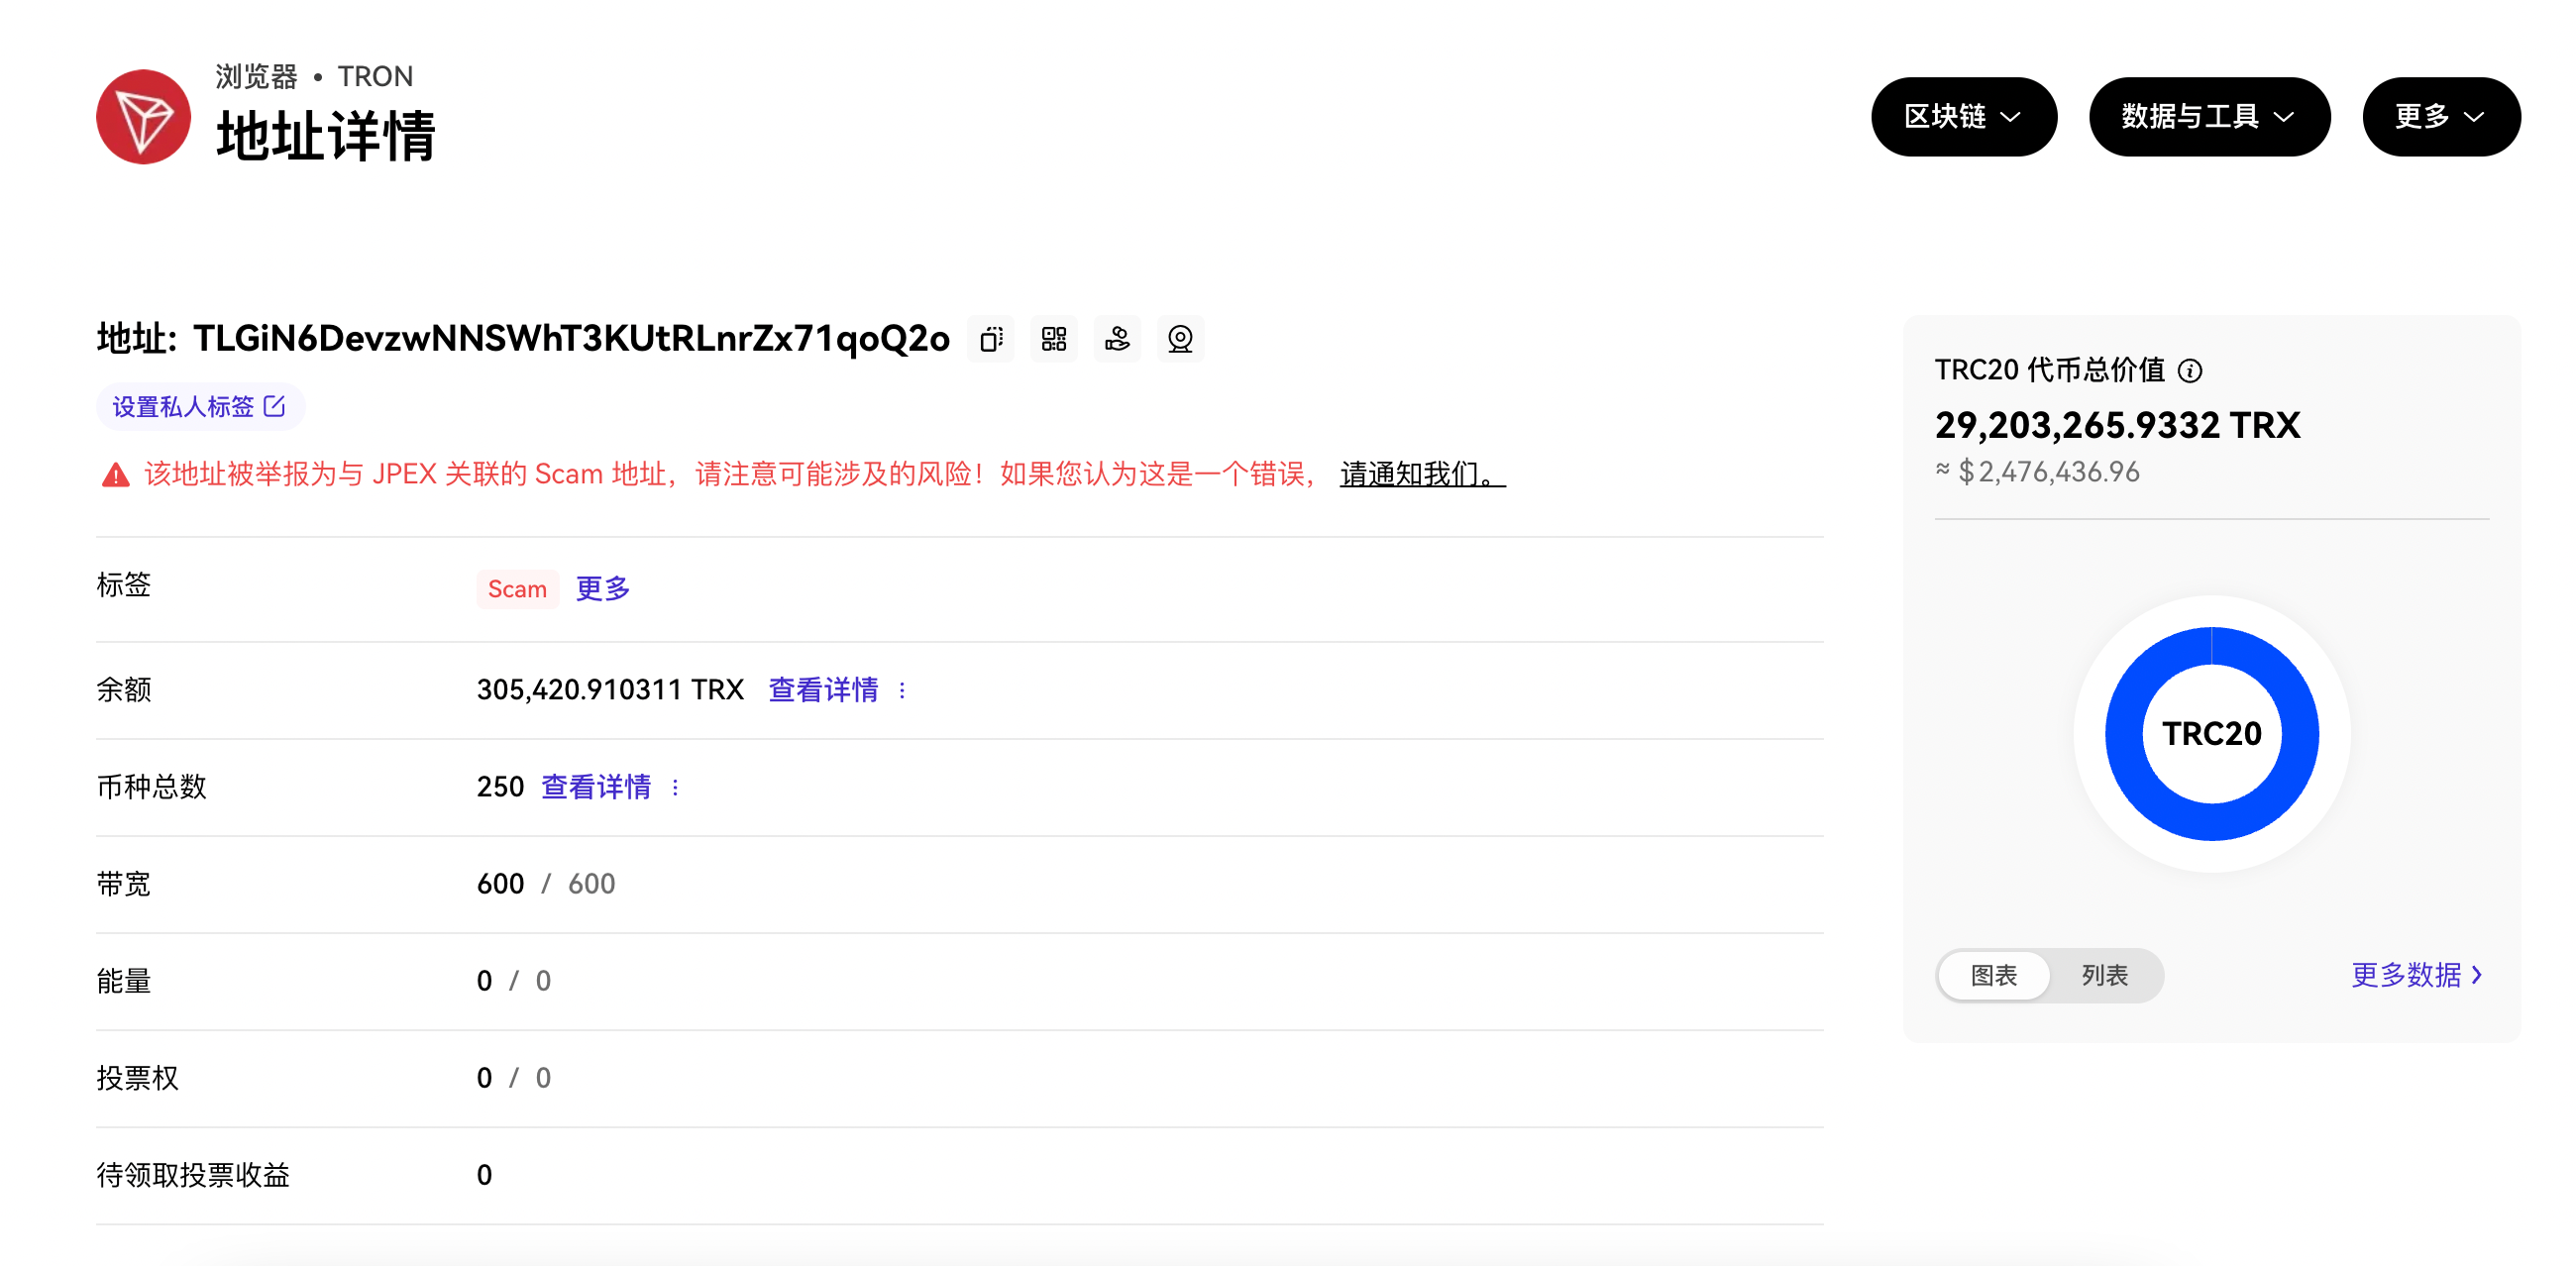Image resolution: width=2576 pixels, height=1266 pixels.
Task: Open info icon beside TRC20 代币总价值
Action: [x=2189, y=371]
